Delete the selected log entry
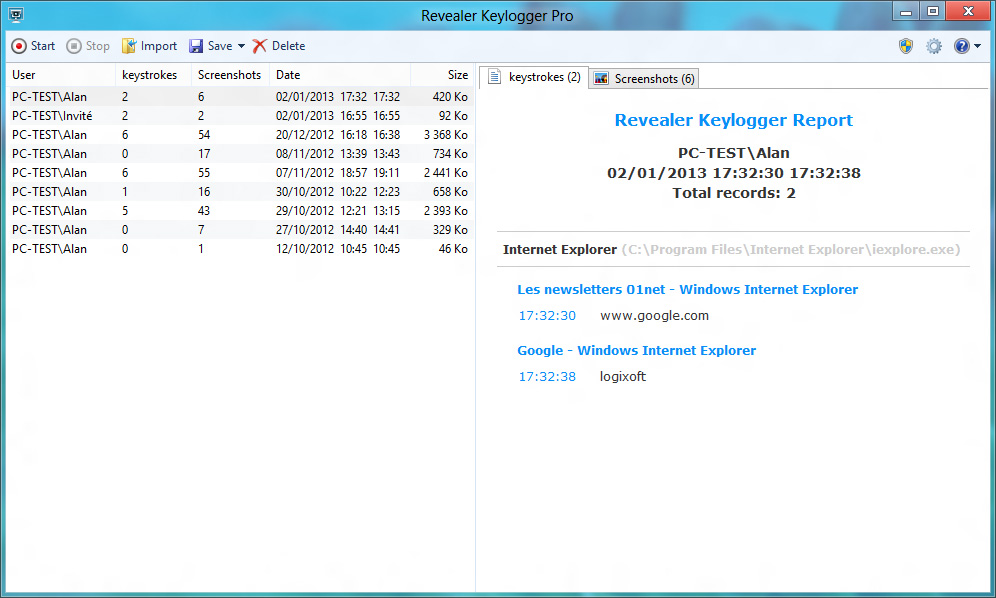The image size is (996, 598). tap(279, 46)
